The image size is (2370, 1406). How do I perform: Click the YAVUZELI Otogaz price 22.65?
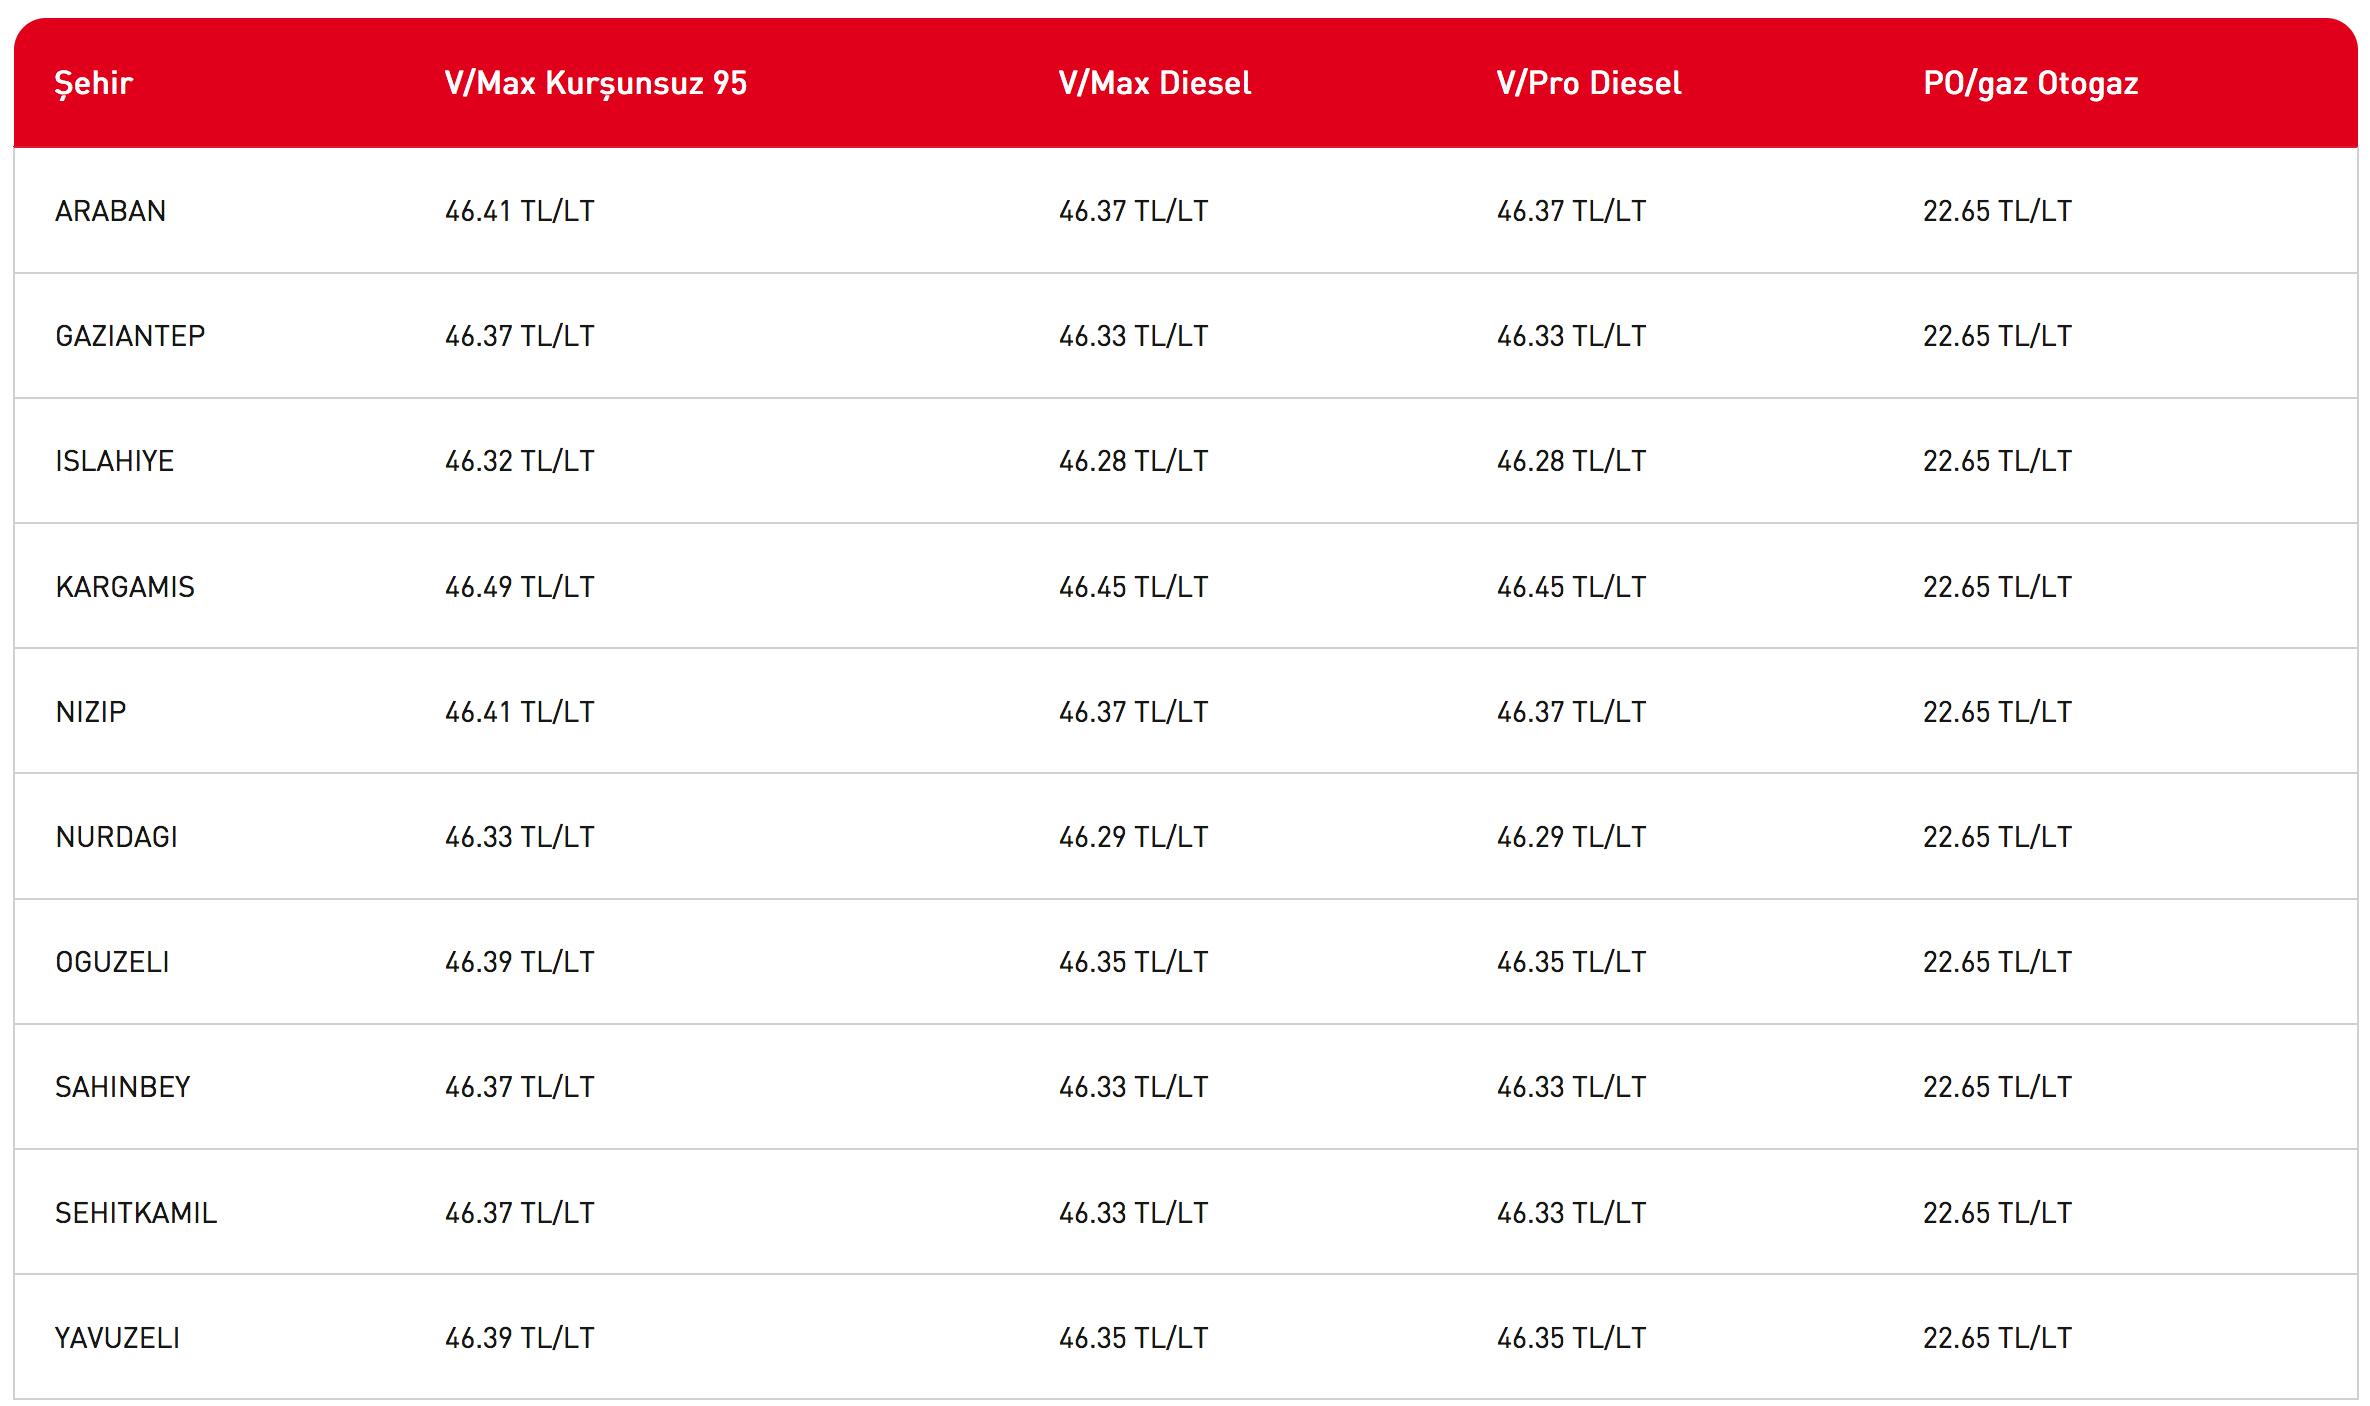click(1996, 1338)
